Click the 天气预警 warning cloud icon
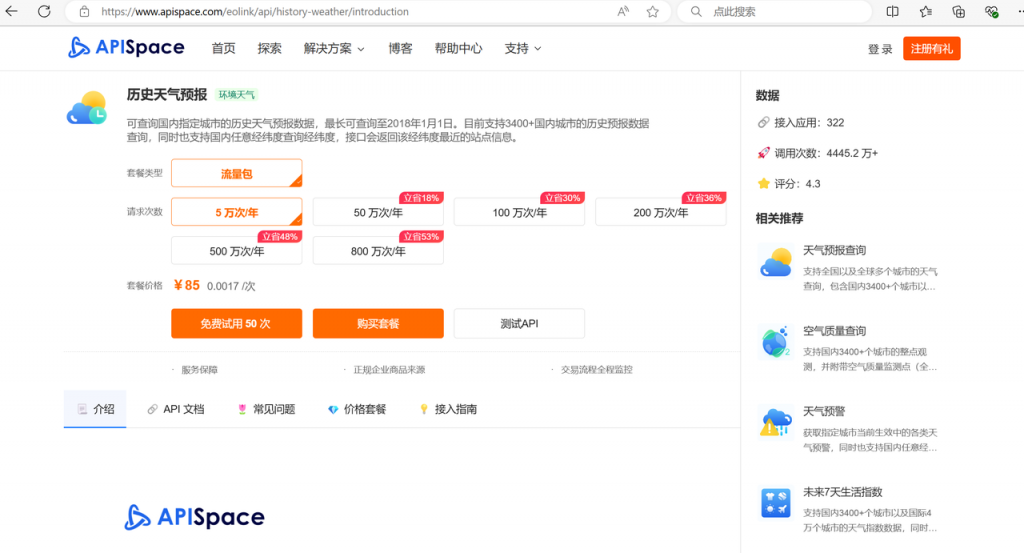The width and height of the screenshot is (1024, 553). click(775, 422)
